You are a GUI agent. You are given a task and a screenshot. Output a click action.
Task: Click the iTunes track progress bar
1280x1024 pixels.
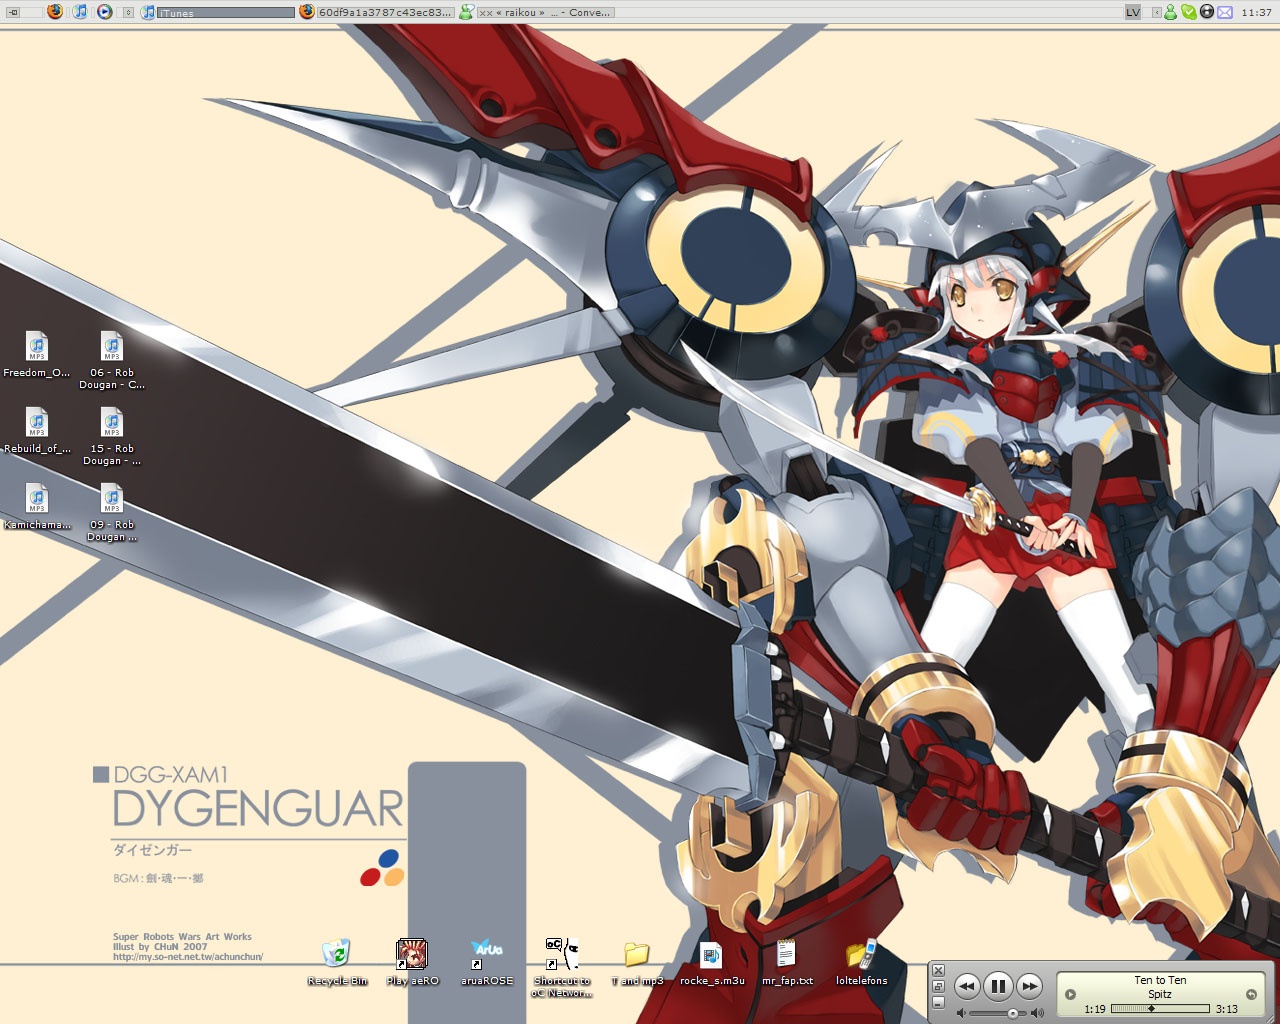tap(1160, 1008)
